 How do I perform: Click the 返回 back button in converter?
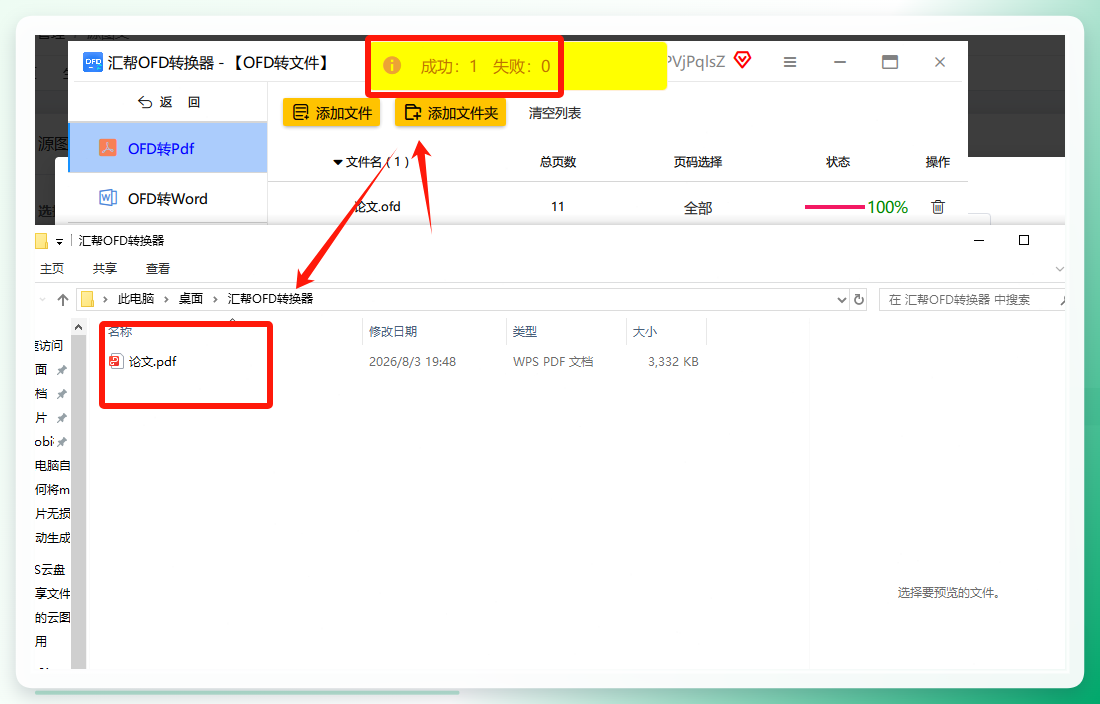tap(169, 102)
